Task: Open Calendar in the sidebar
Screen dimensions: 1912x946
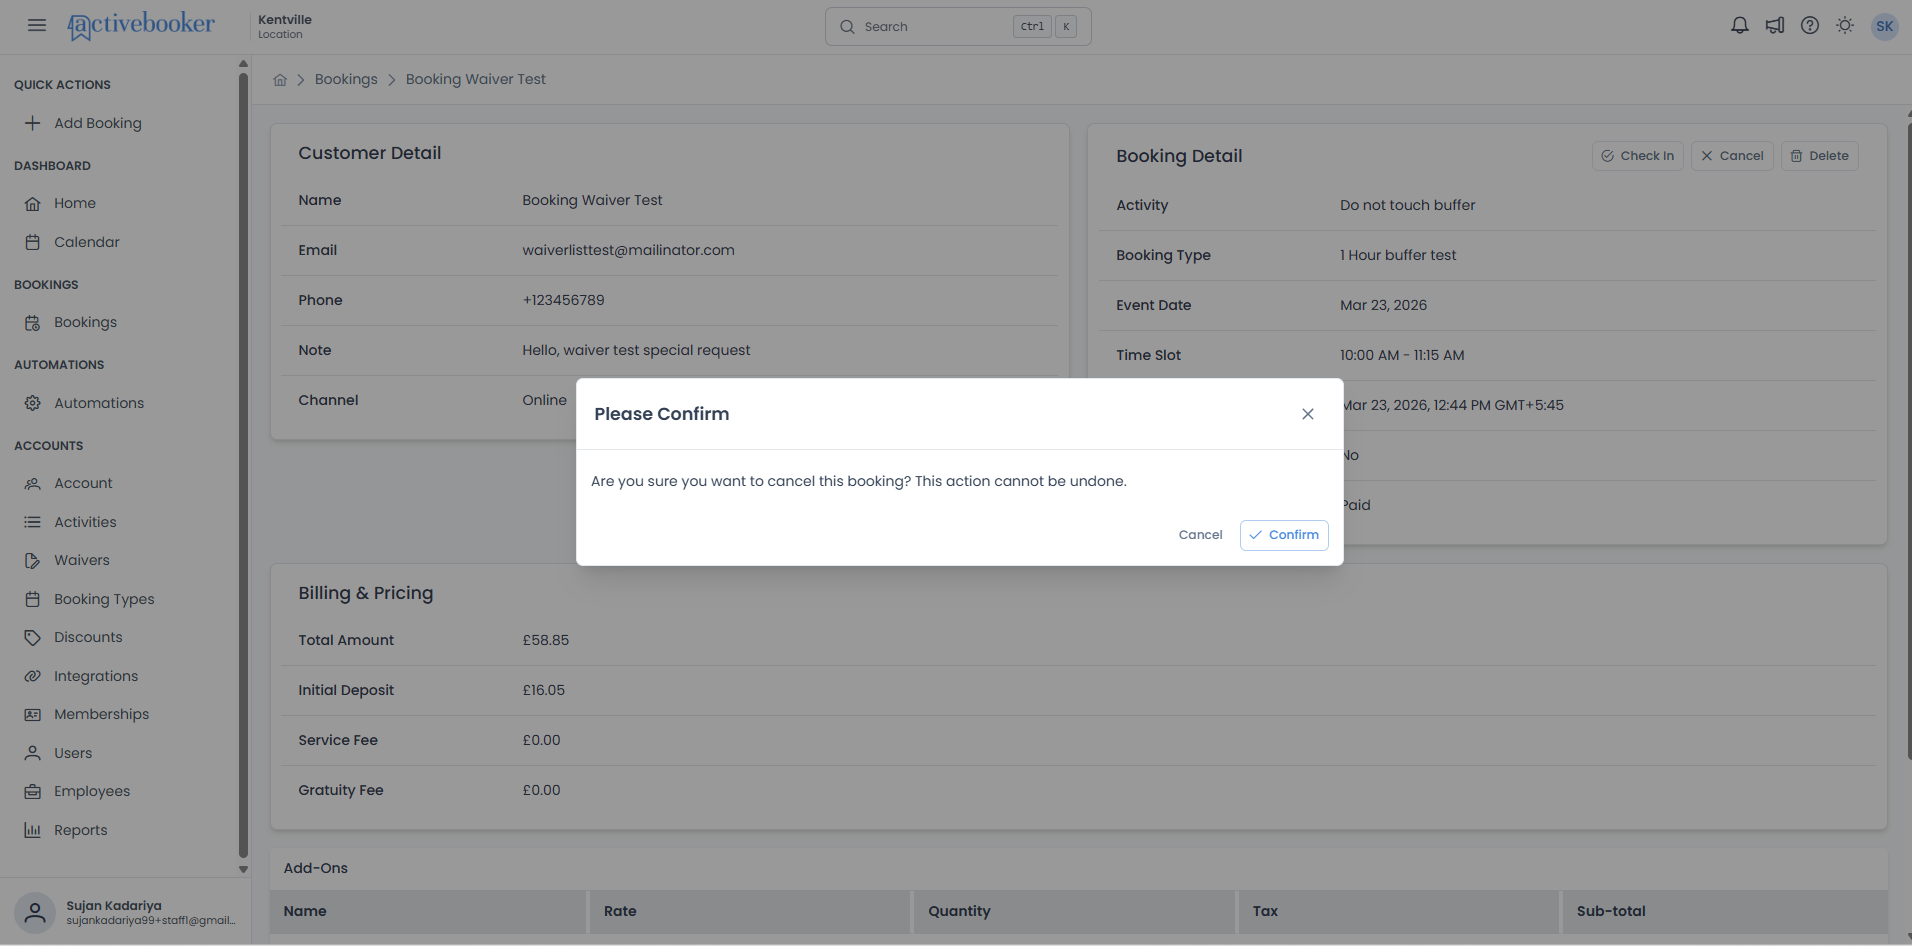Action: (x=87, y=242)
